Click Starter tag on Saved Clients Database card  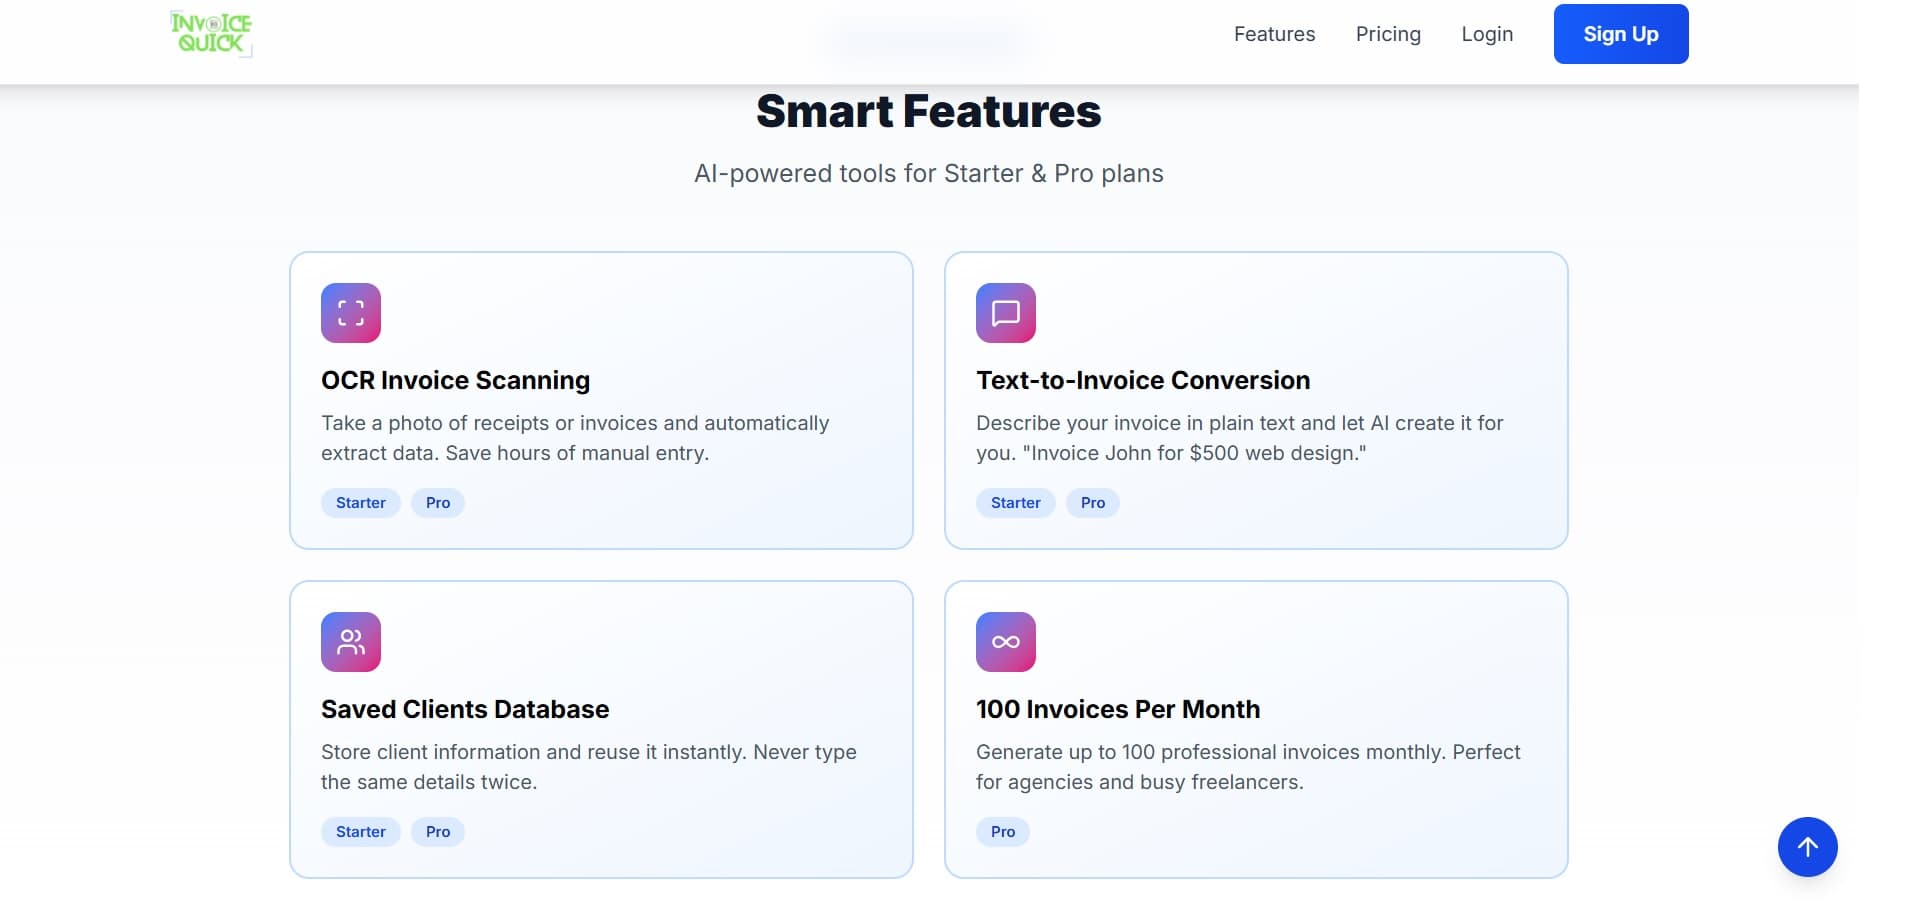(360, 832)
